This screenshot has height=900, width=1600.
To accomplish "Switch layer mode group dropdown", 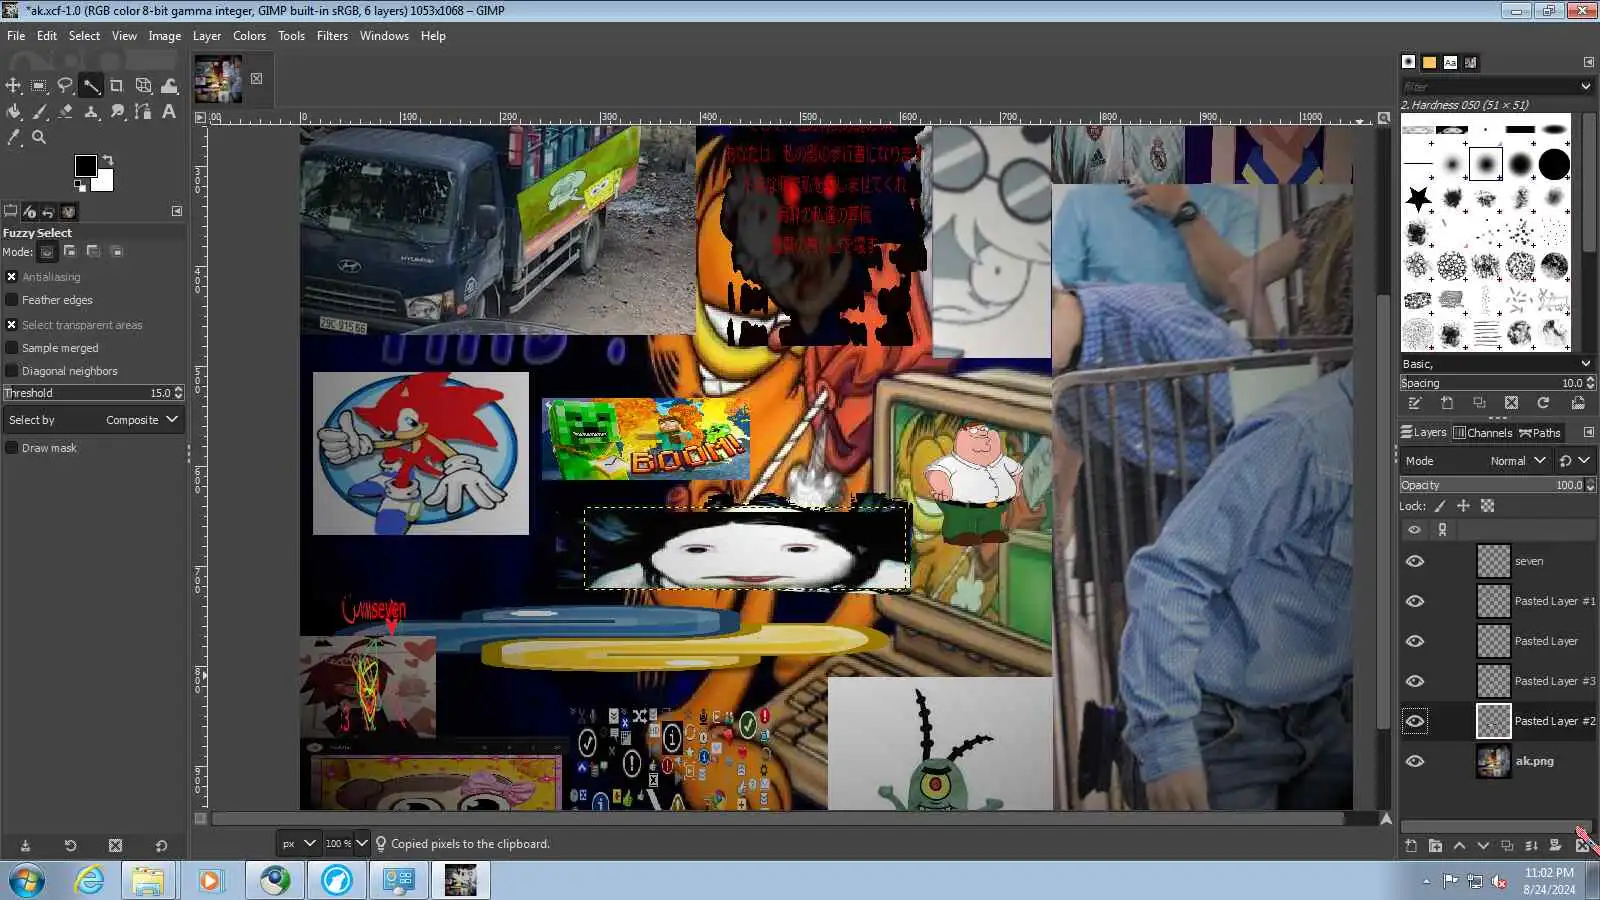I will click(1574, 461).
